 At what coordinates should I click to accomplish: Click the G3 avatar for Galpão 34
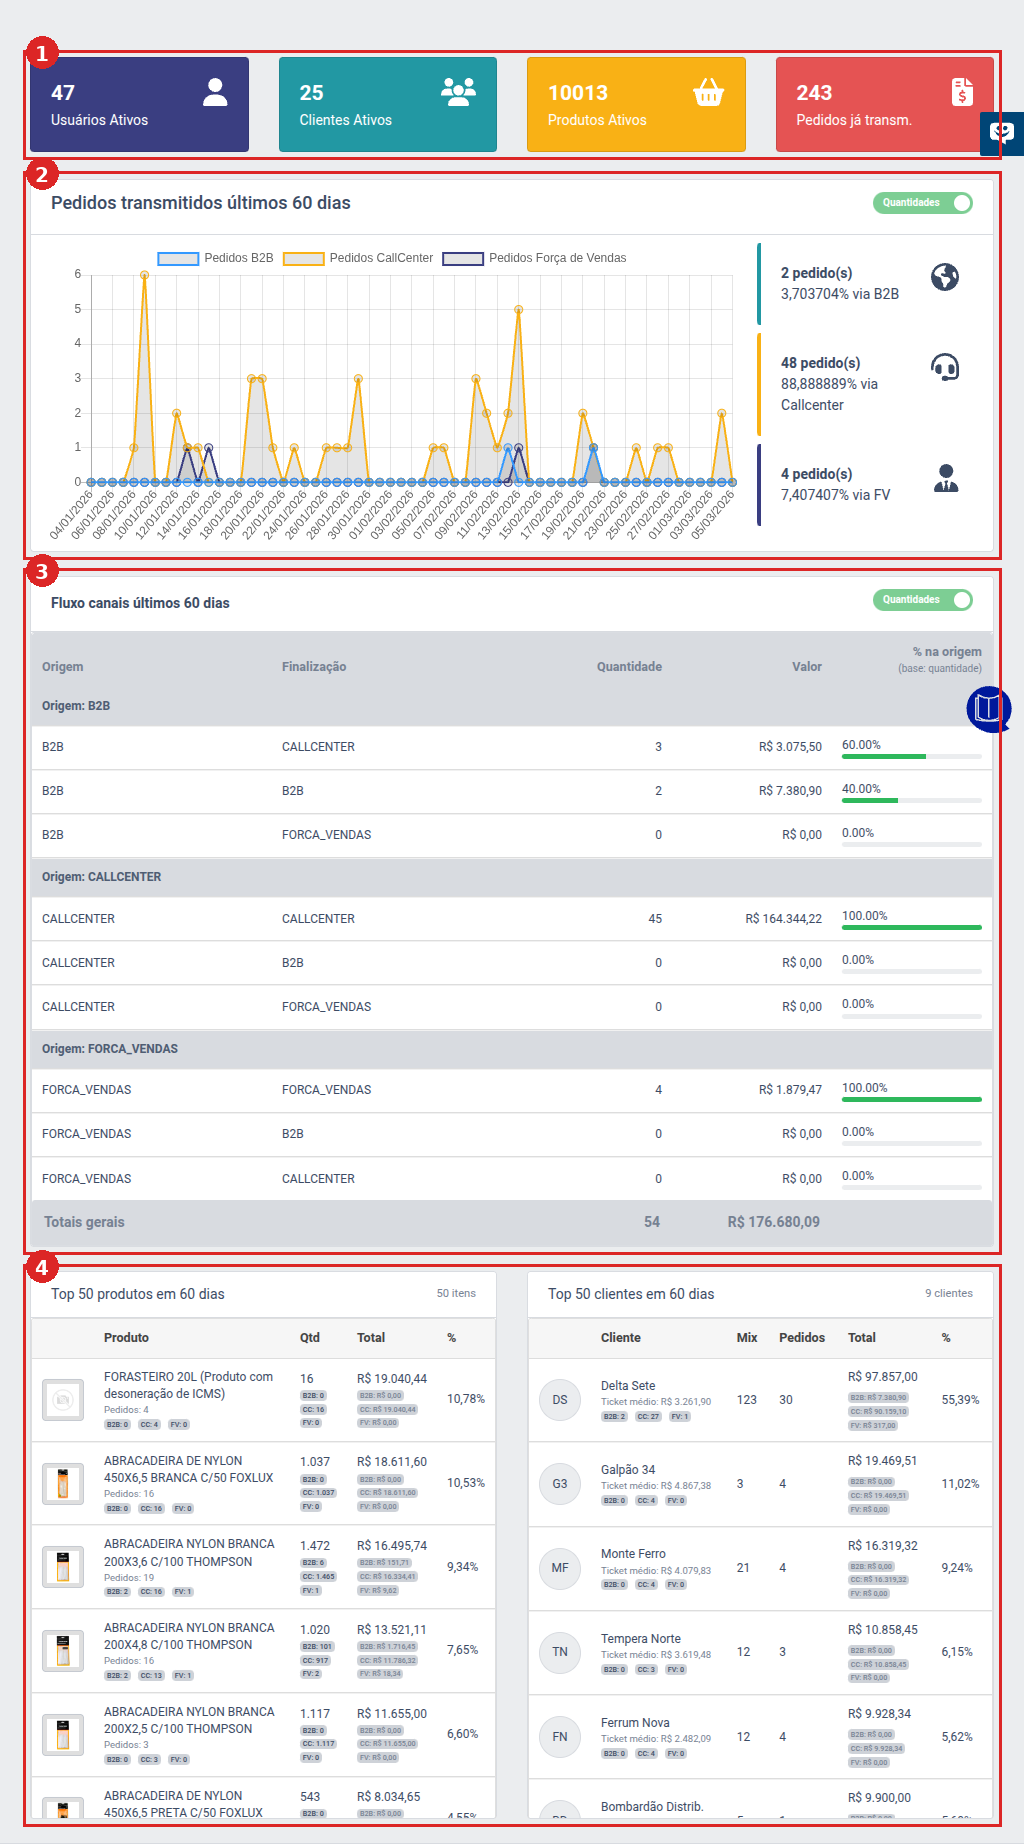coord(560,1484)
